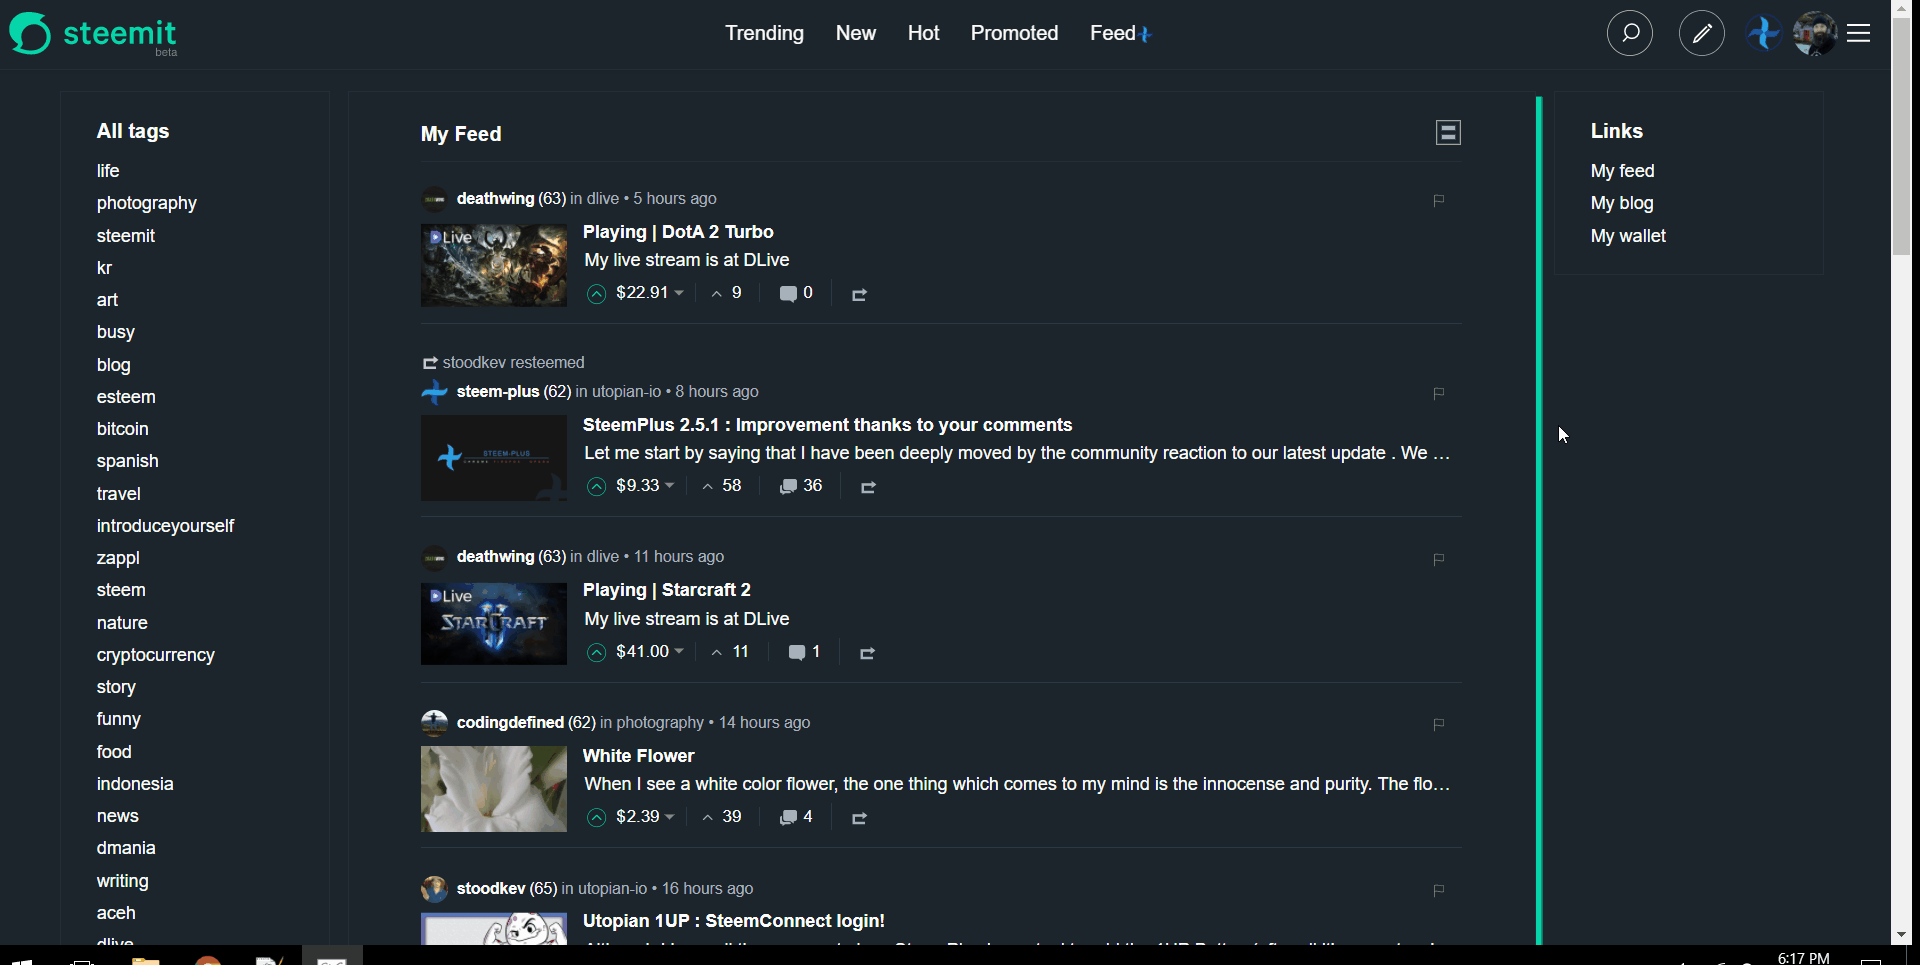This screenshot has height=965, width=1920.
Task: Show the 9 votes list
Action: point(726,293)
